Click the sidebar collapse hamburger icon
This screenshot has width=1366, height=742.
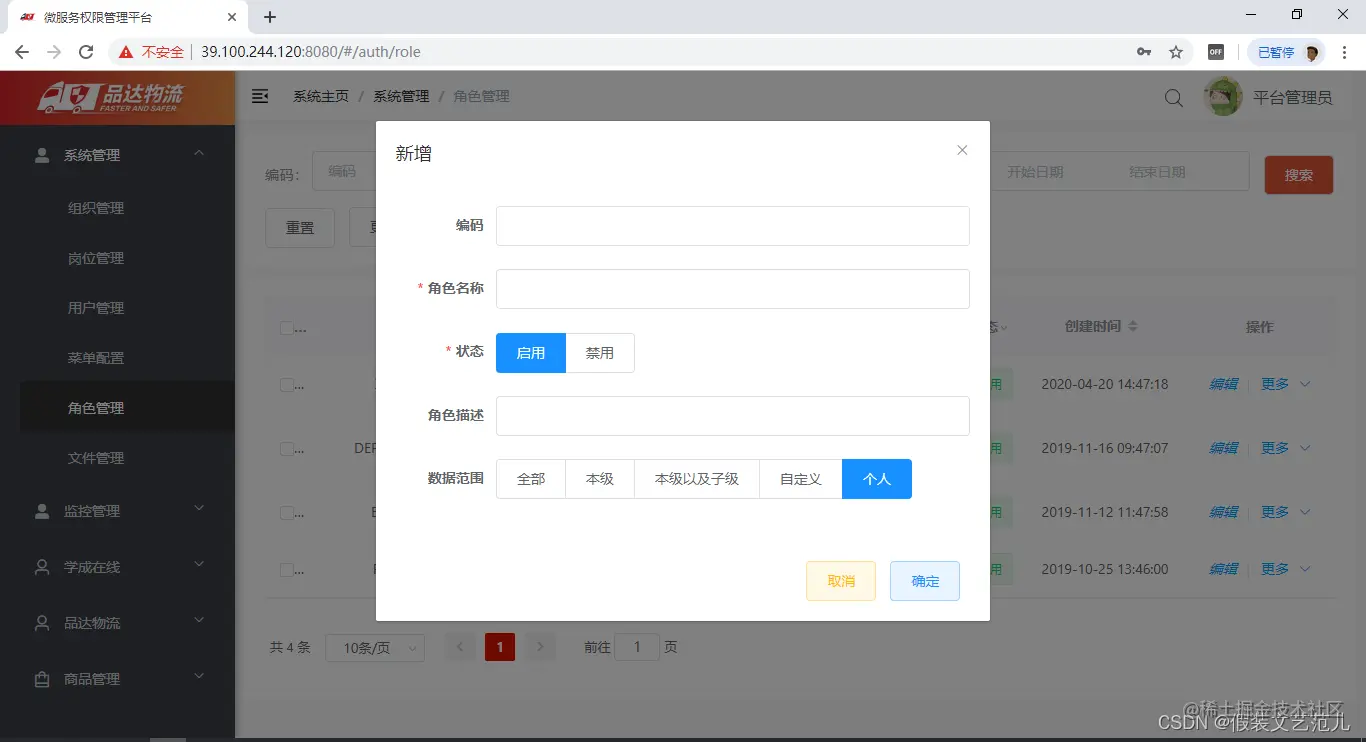coord(260,96)
